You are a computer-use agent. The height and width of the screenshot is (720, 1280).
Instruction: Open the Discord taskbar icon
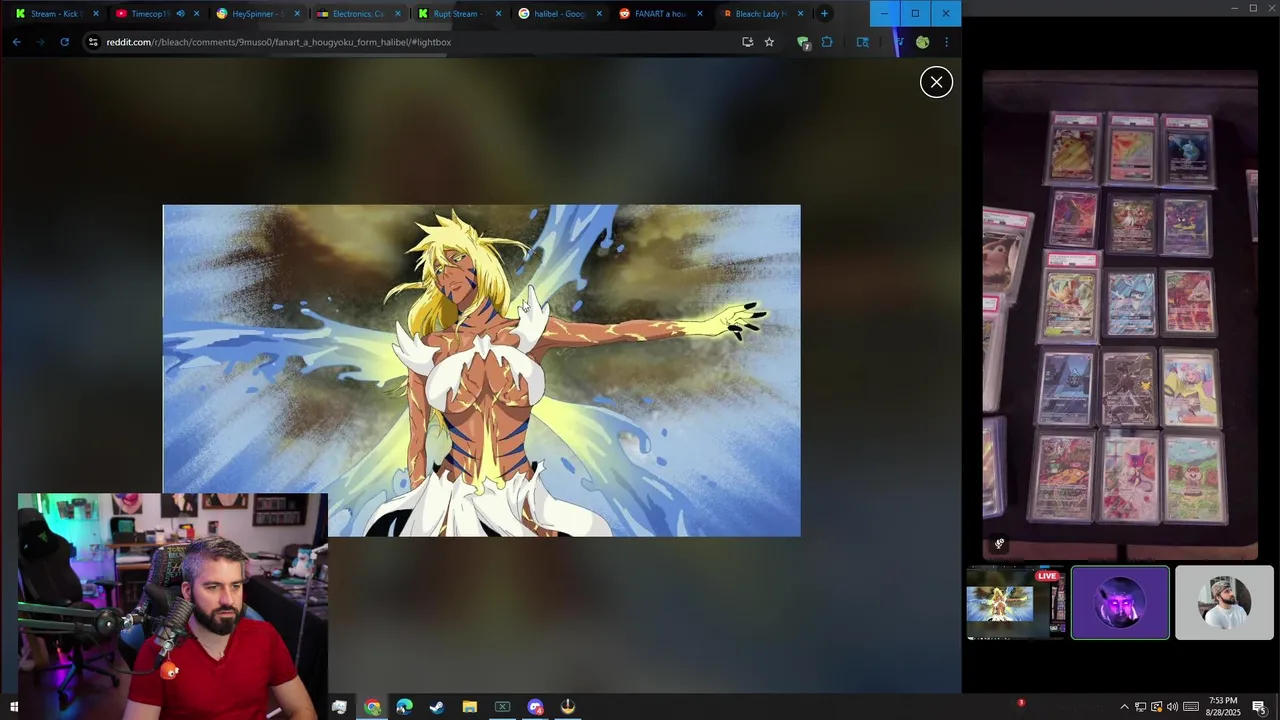535,707
